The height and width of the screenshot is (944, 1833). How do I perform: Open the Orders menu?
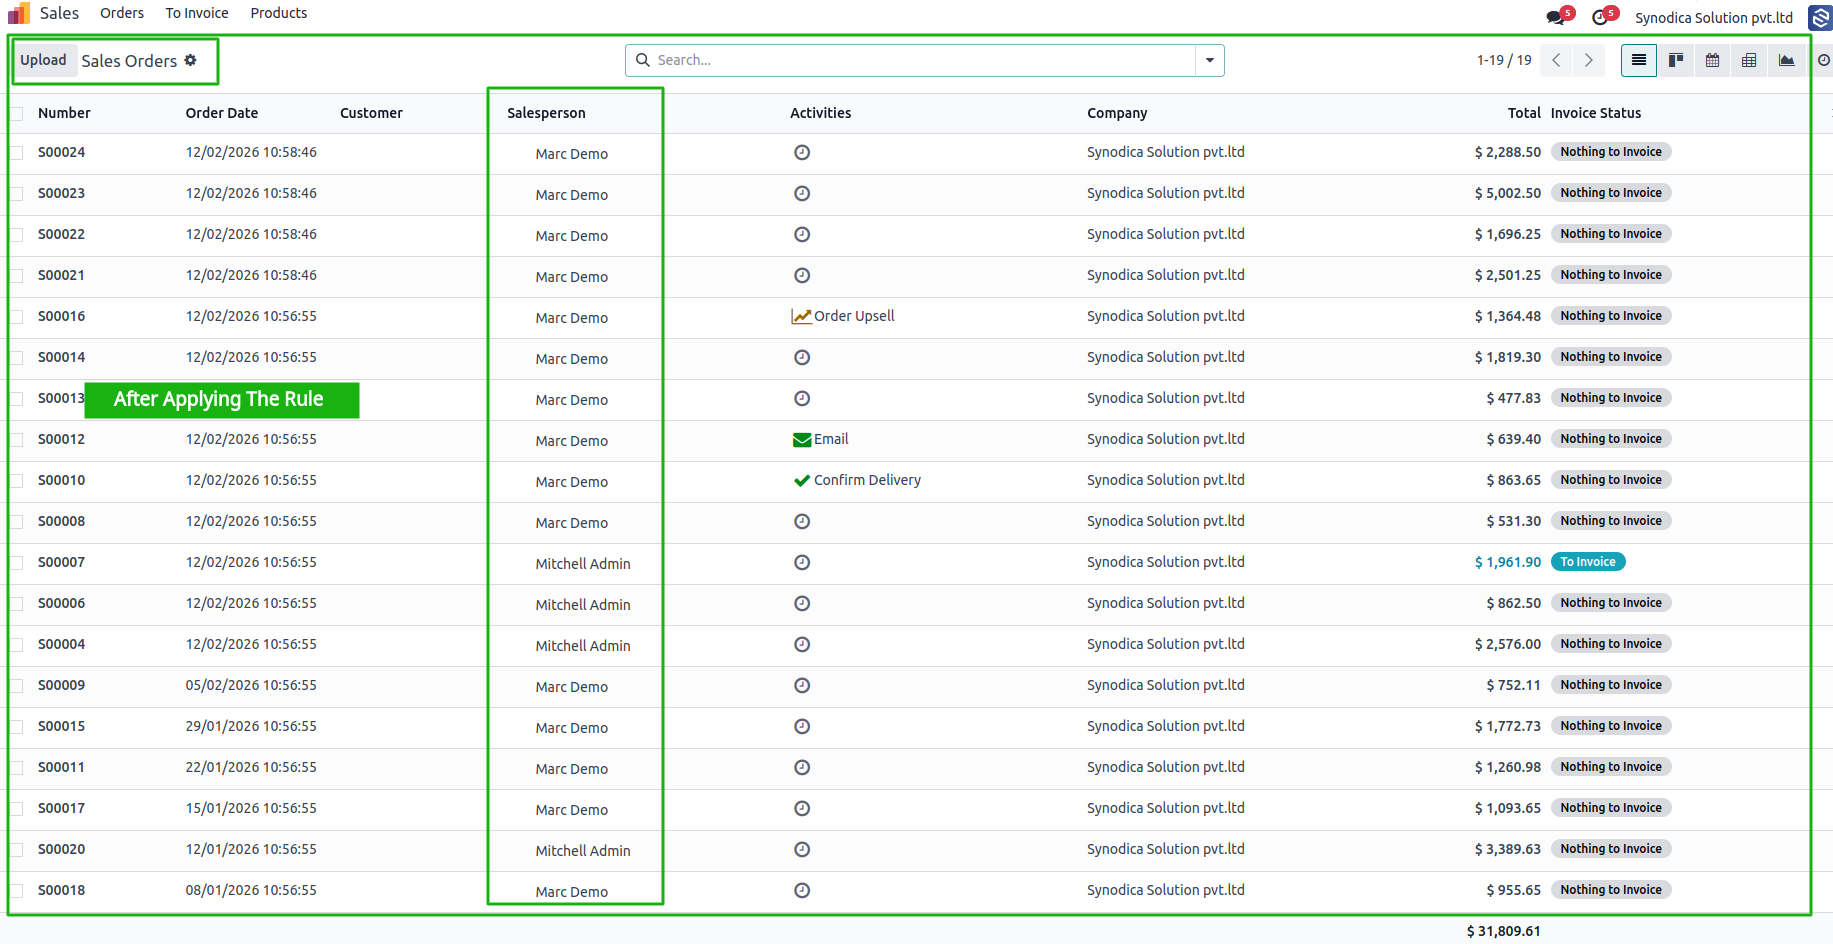(x=122, y=13)
